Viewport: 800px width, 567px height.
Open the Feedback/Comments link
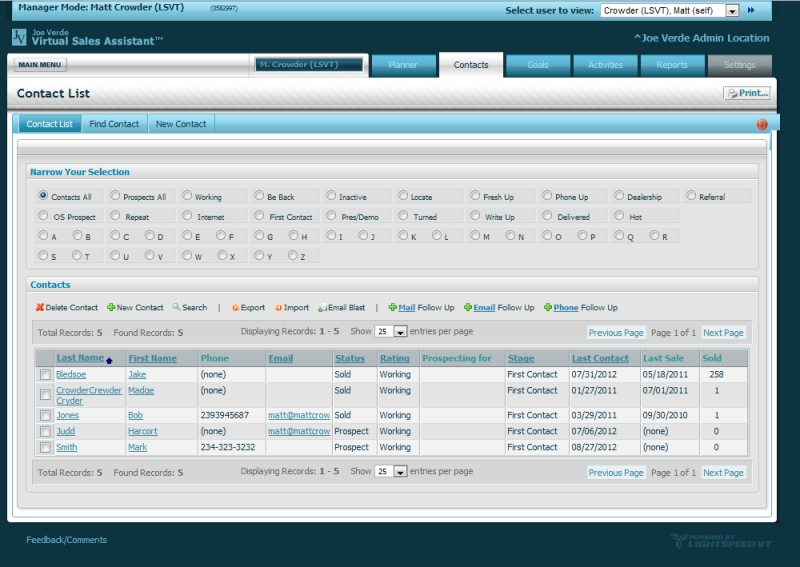click(x=66, y=540)
